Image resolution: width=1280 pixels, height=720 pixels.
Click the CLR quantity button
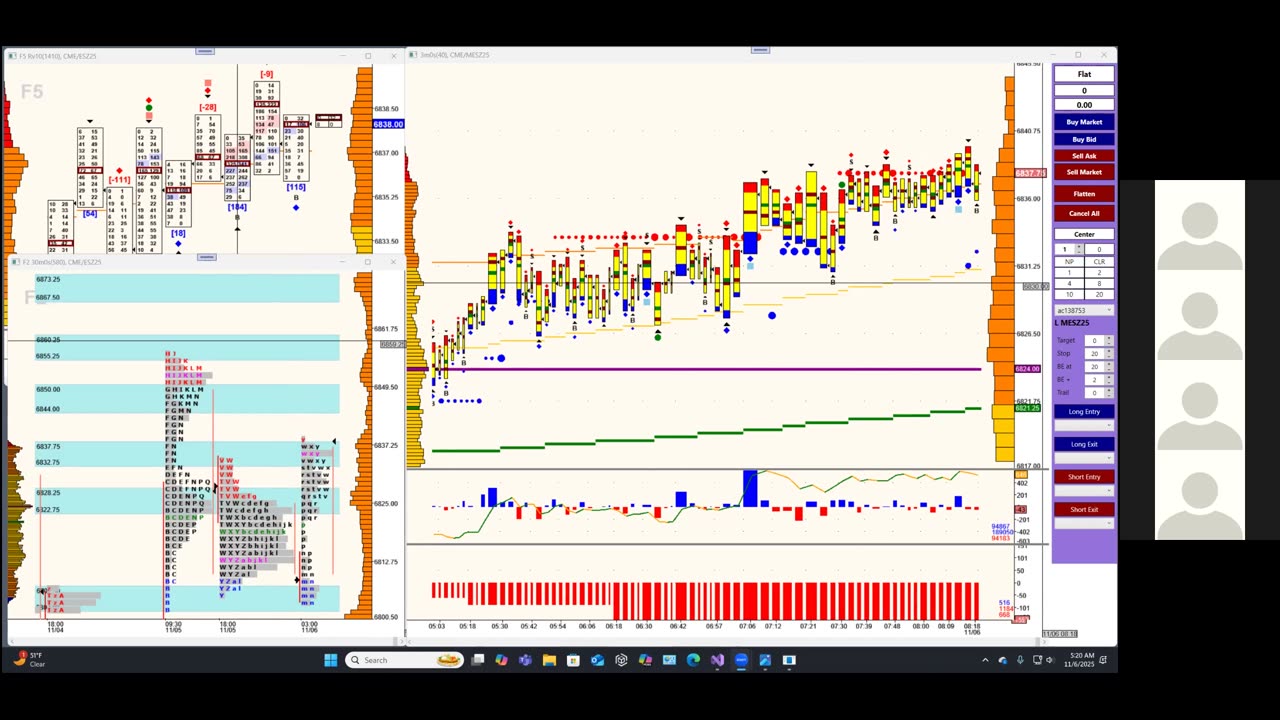click(x=1099, y=262)
